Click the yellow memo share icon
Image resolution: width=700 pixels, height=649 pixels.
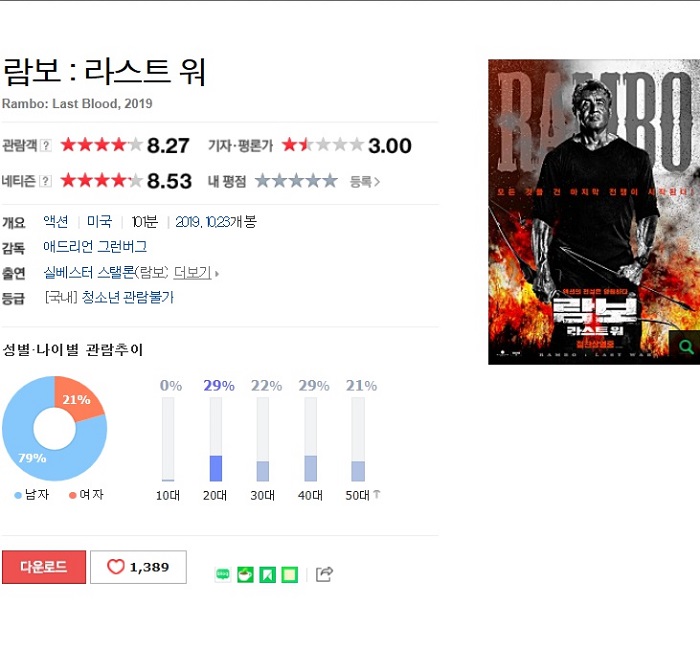tap(290, 574)
